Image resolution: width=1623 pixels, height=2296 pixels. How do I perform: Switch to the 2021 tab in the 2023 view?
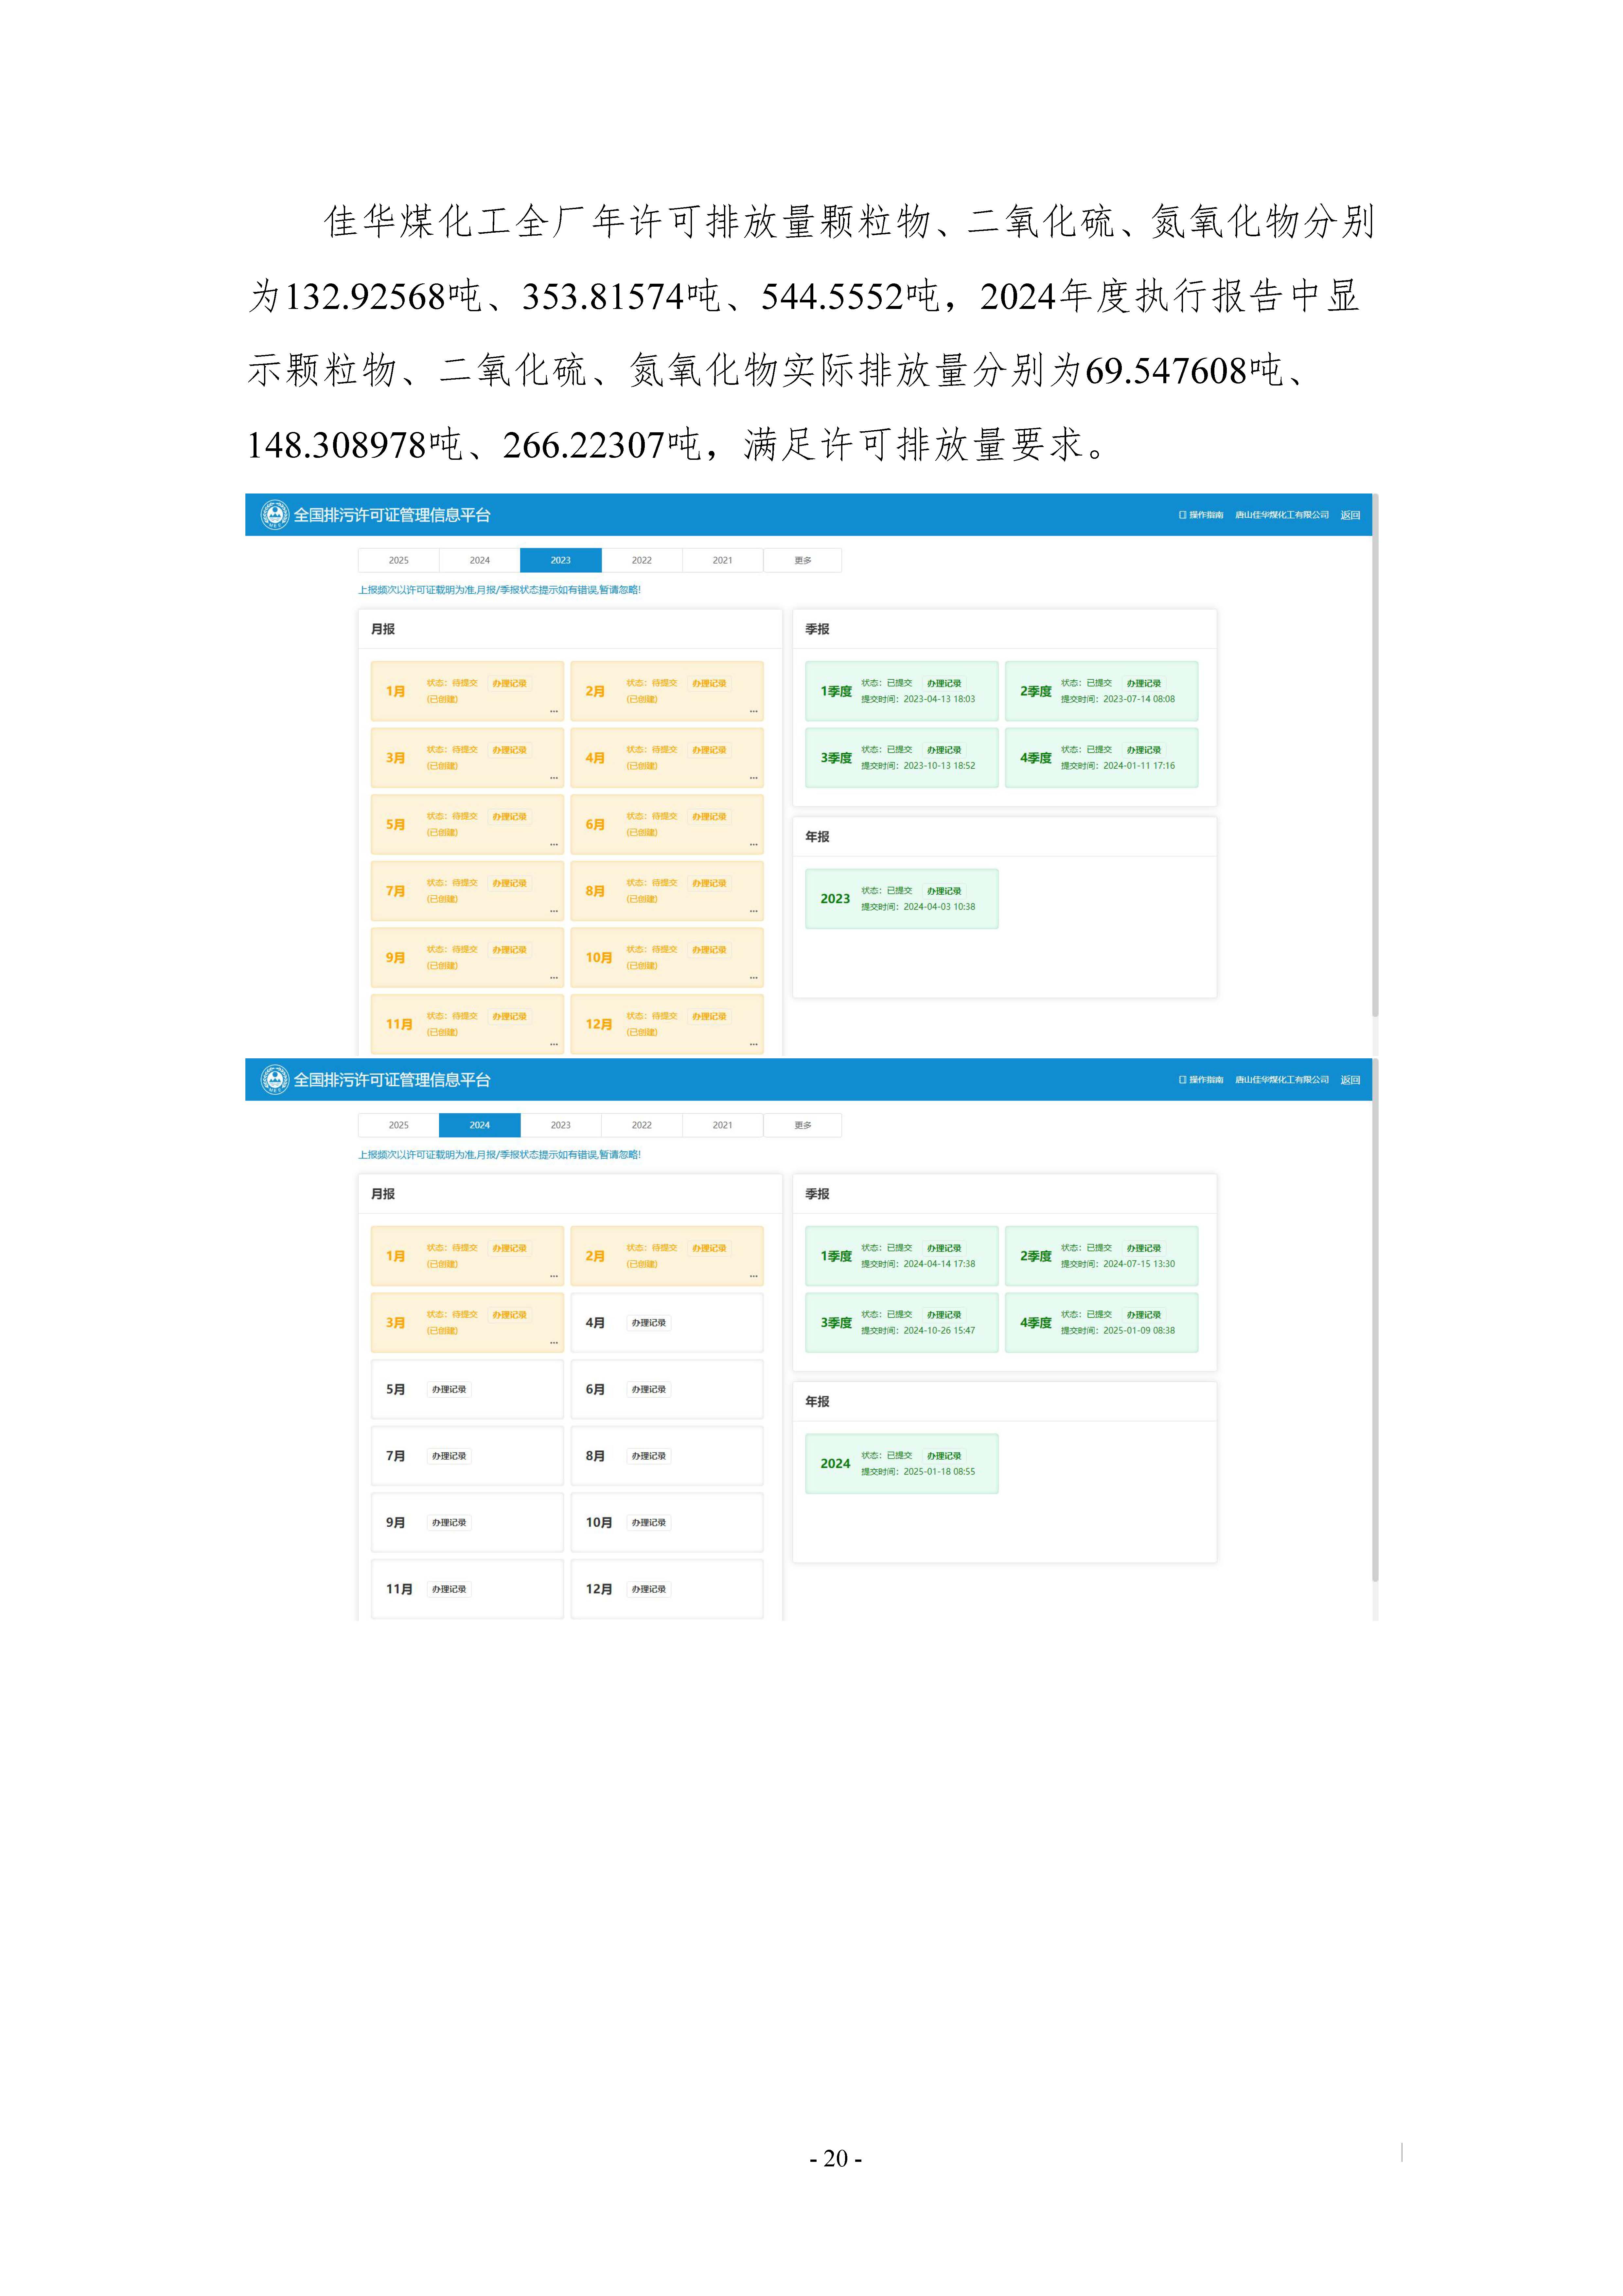pyautogui.click(x=723, y=560)
